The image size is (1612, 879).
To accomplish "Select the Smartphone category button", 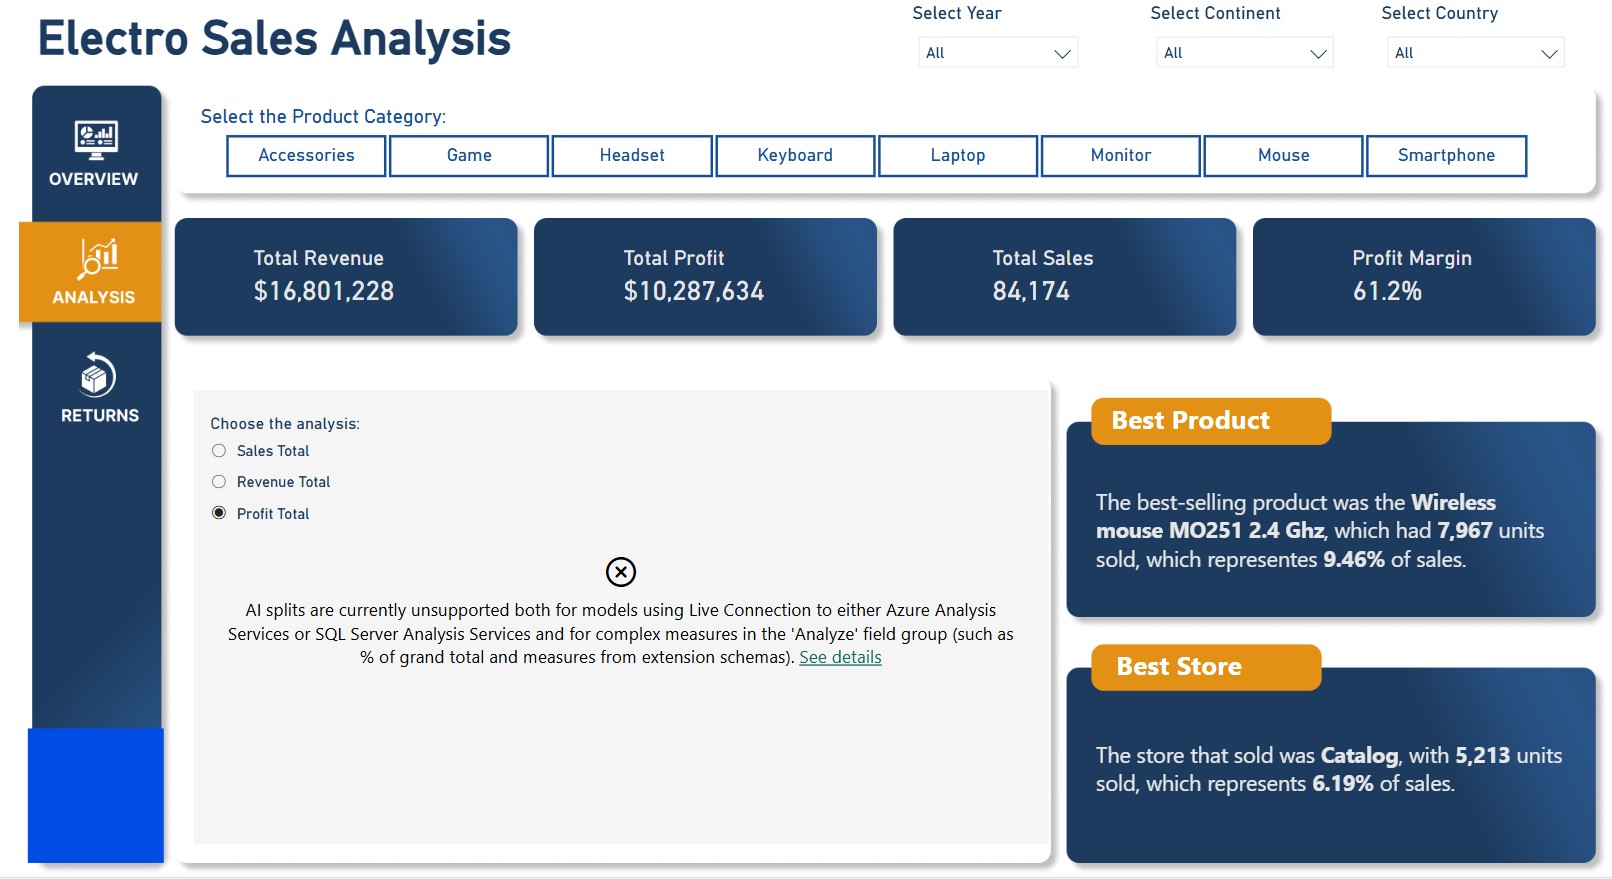I will tap(1445, 156).
